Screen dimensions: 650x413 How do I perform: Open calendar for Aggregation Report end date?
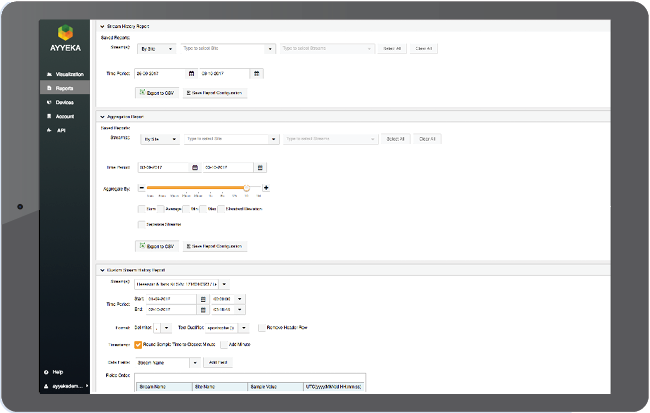[261, 167]
